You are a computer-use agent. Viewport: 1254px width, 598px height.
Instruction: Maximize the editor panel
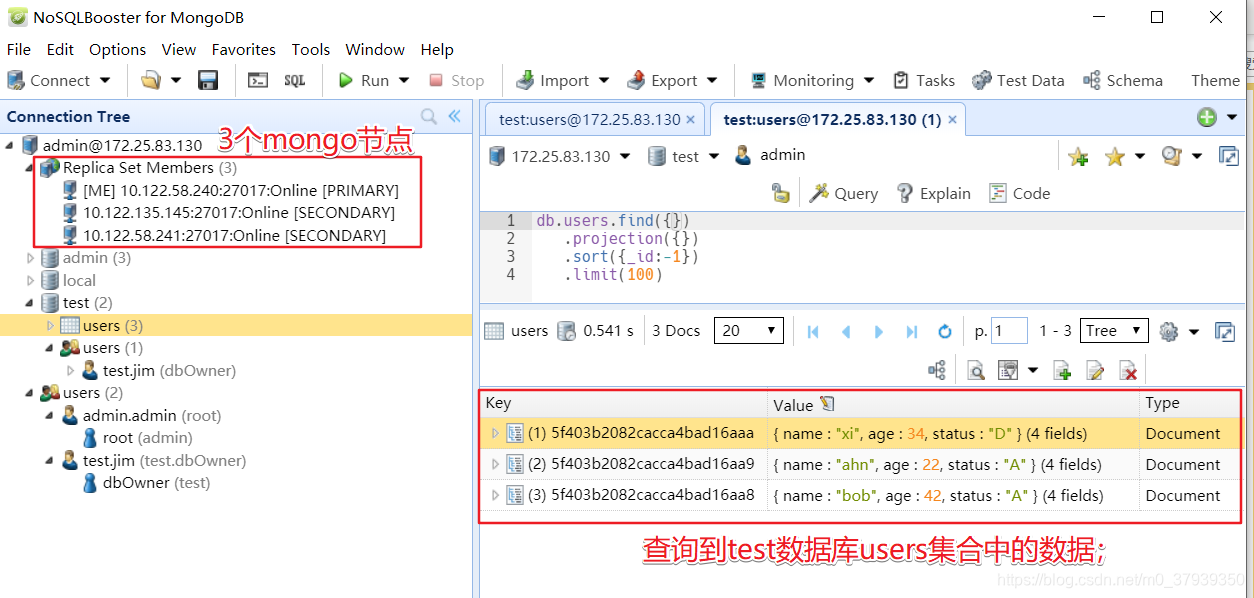pos(1228,156)
